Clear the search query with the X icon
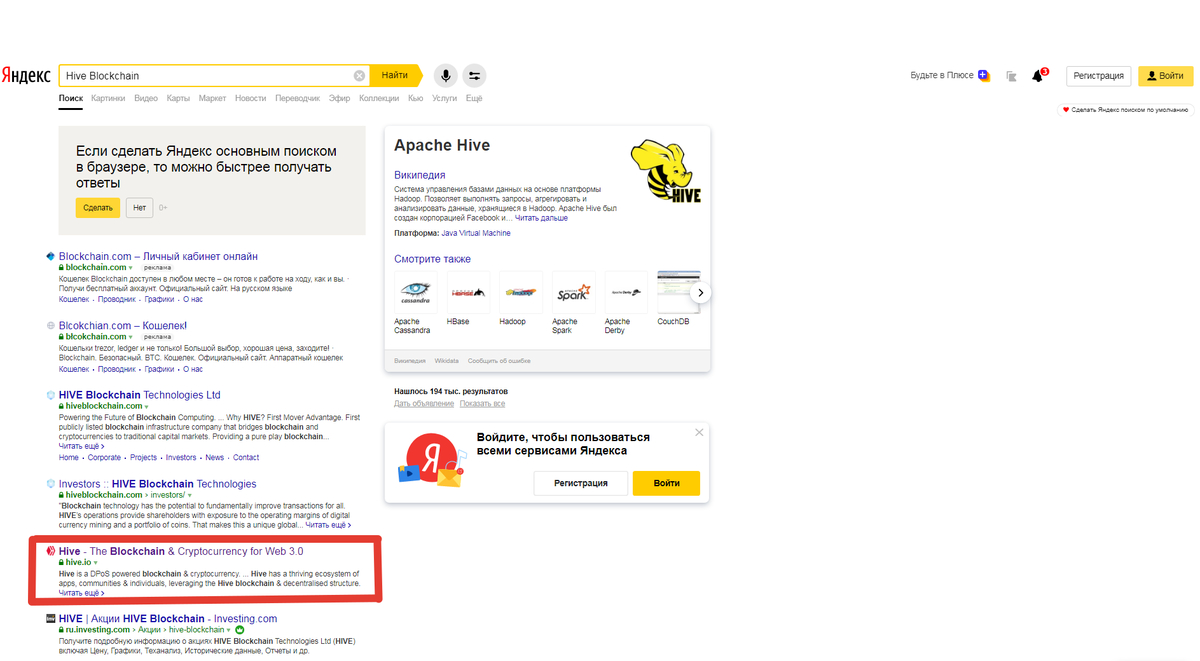The height and width of the screenshot is (661, 1200). pos(359,76)
